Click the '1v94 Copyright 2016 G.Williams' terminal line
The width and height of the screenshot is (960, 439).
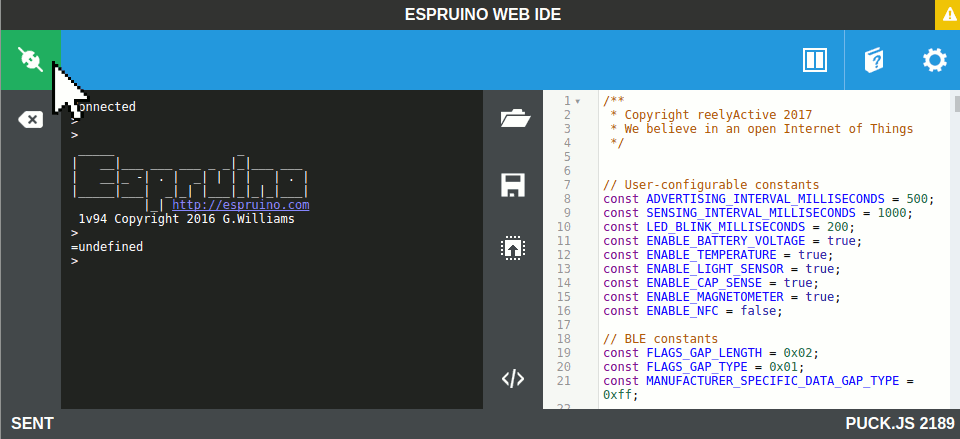187,219
